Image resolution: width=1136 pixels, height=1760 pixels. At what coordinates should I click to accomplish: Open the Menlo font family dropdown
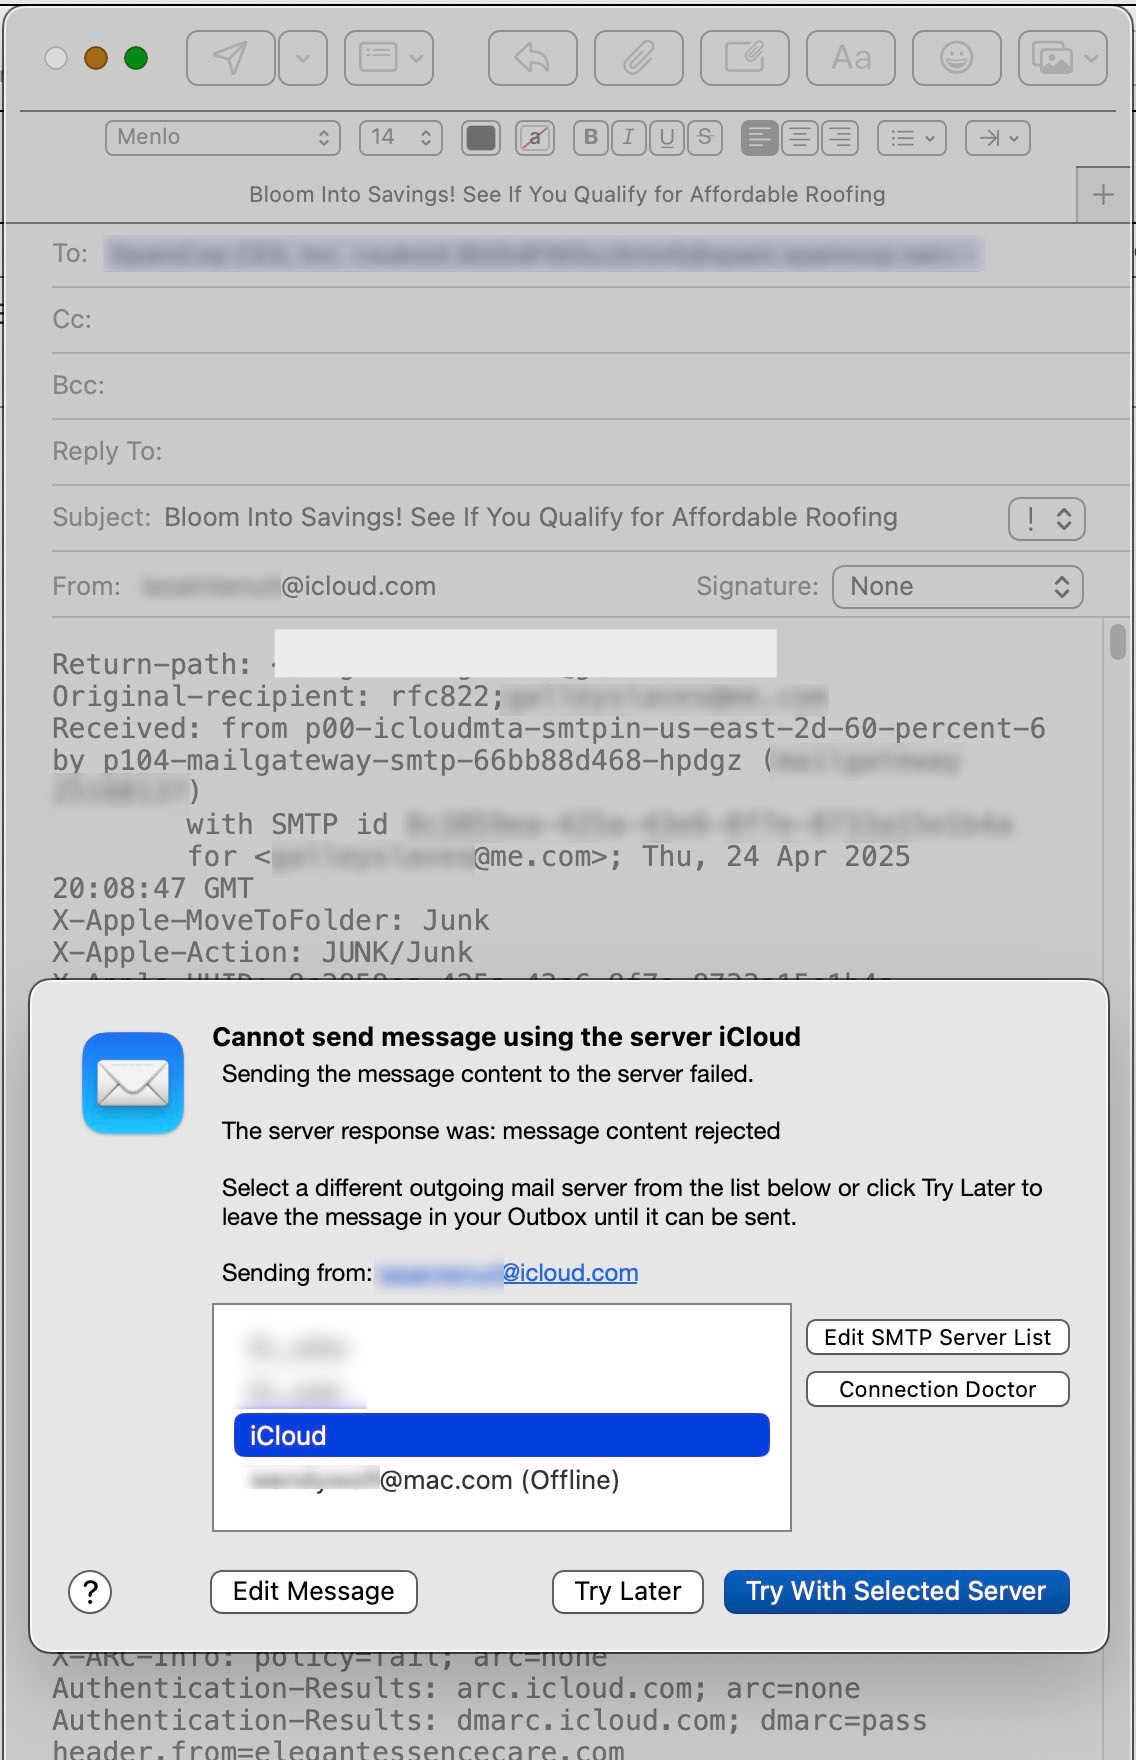point(223,138)
